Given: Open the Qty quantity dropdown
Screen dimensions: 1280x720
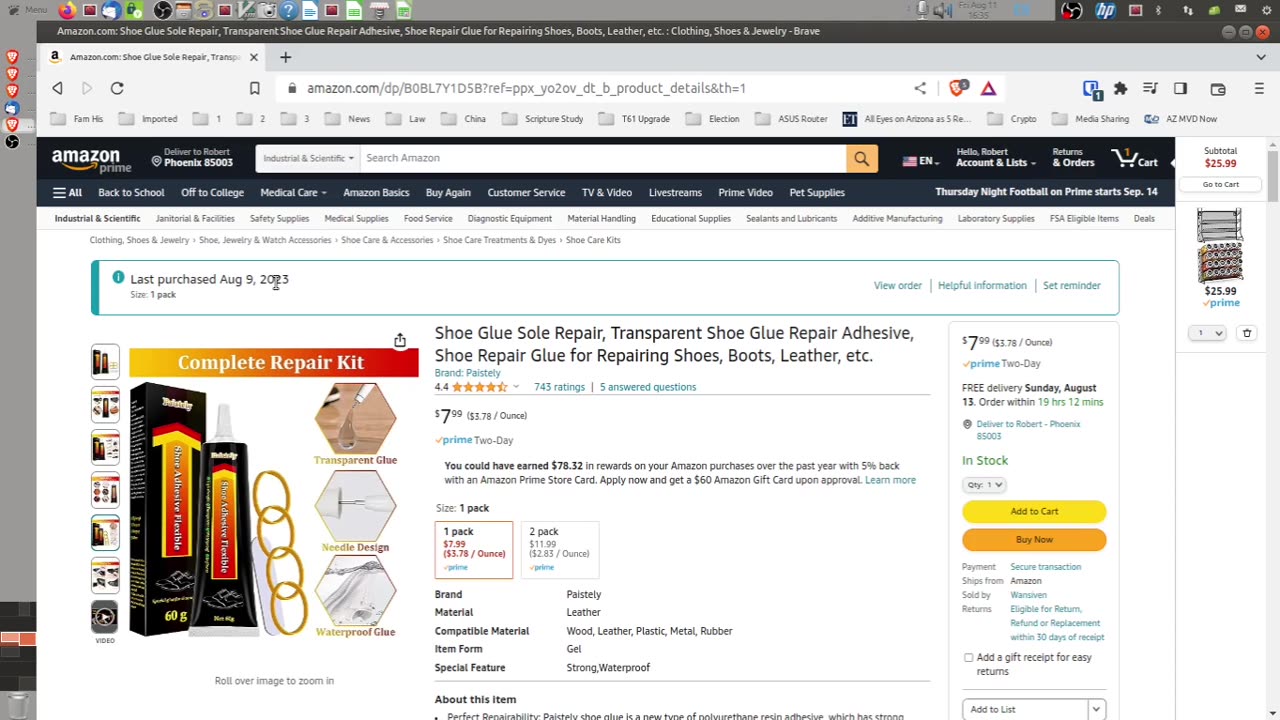Looking at the screenshot, I should (985, 485).
